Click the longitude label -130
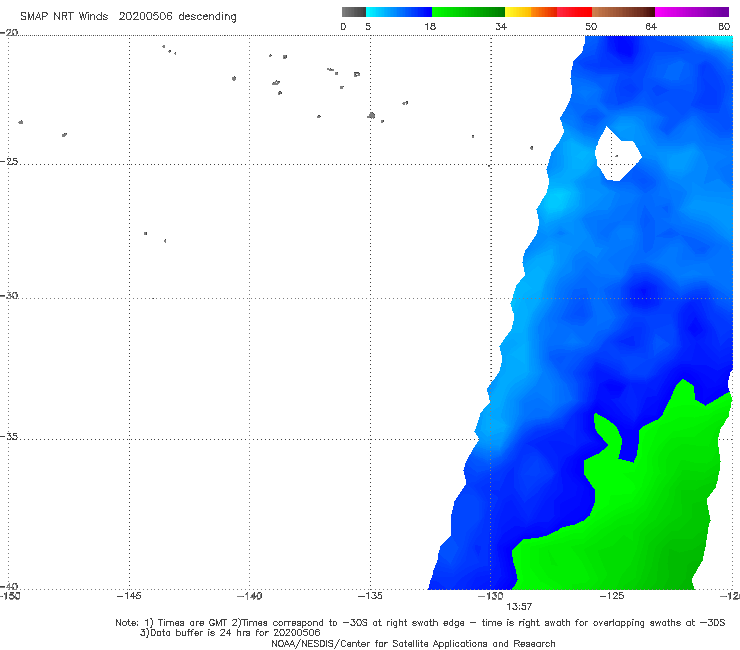Viewport: 740px width, 650px height. [x=491, y=596]
